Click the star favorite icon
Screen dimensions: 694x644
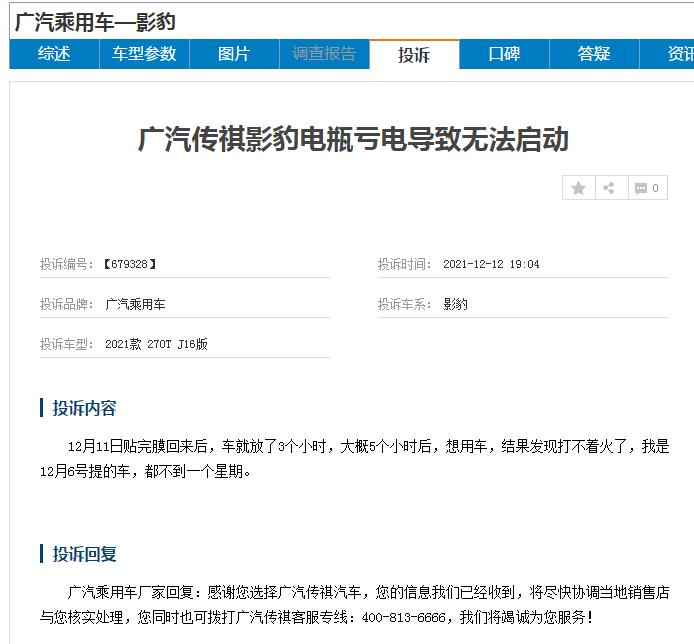click(578, 188)
